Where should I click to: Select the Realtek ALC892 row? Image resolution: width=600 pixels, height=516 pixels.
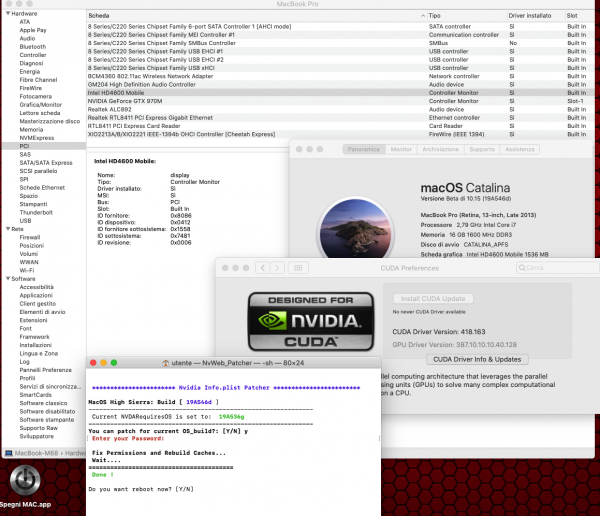click(340, 109)
